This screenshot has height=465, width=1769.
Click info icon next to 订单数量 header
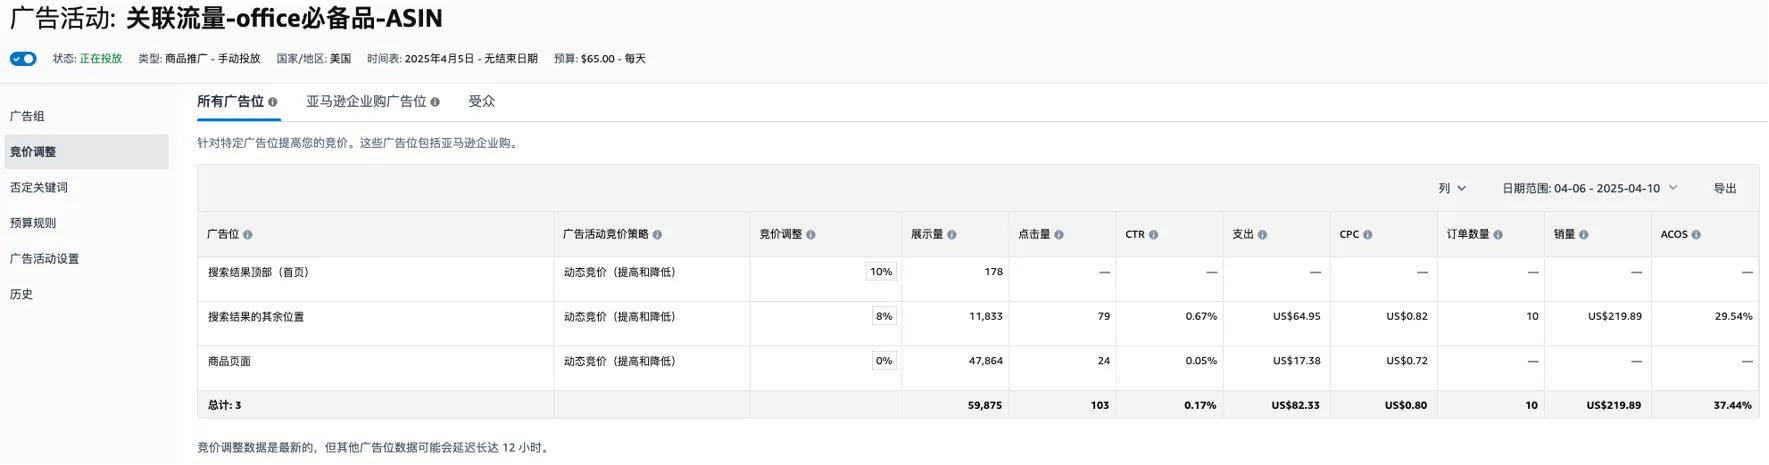[x=1498, y=235]
